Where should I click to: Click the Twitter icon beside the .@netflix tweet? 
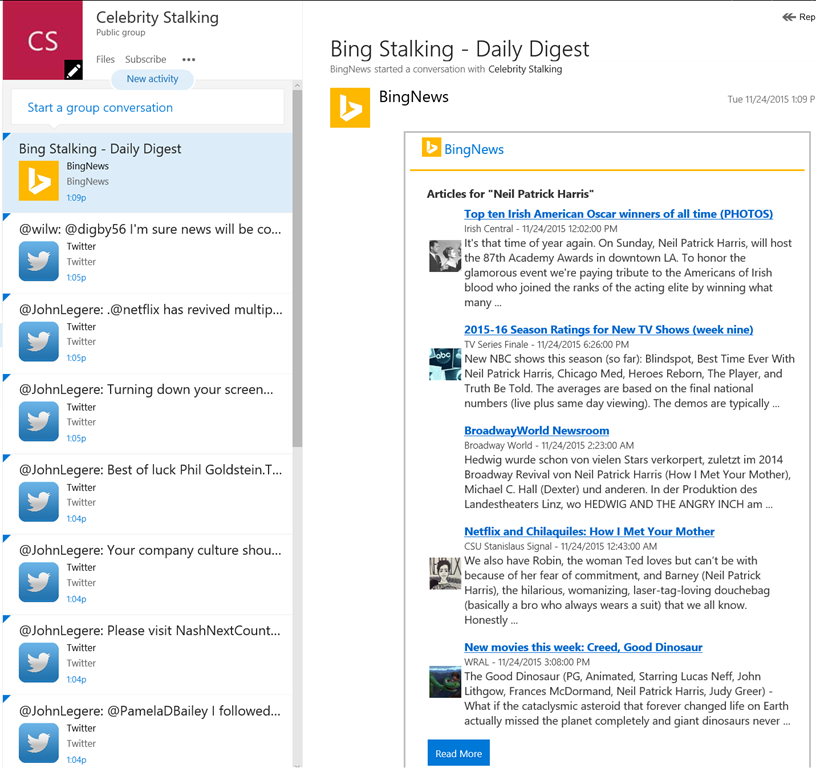[x=39, y=341]
